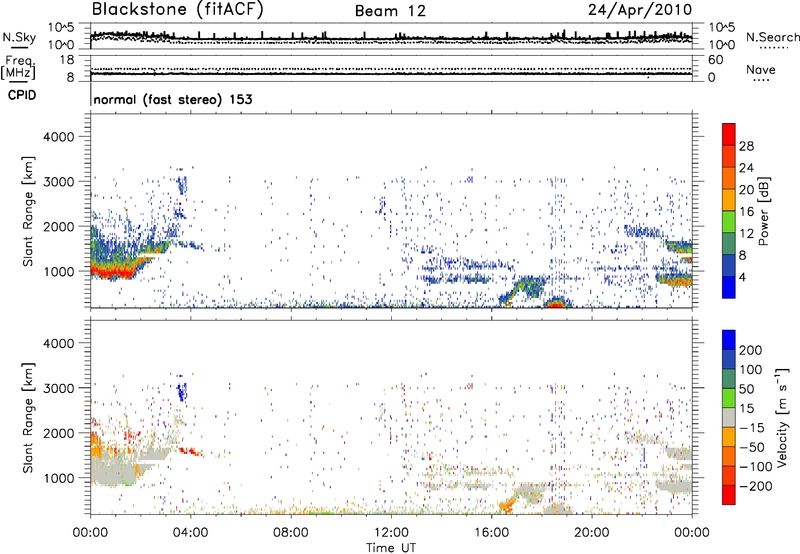Click the '1000' tick in velocity panel

58,478
